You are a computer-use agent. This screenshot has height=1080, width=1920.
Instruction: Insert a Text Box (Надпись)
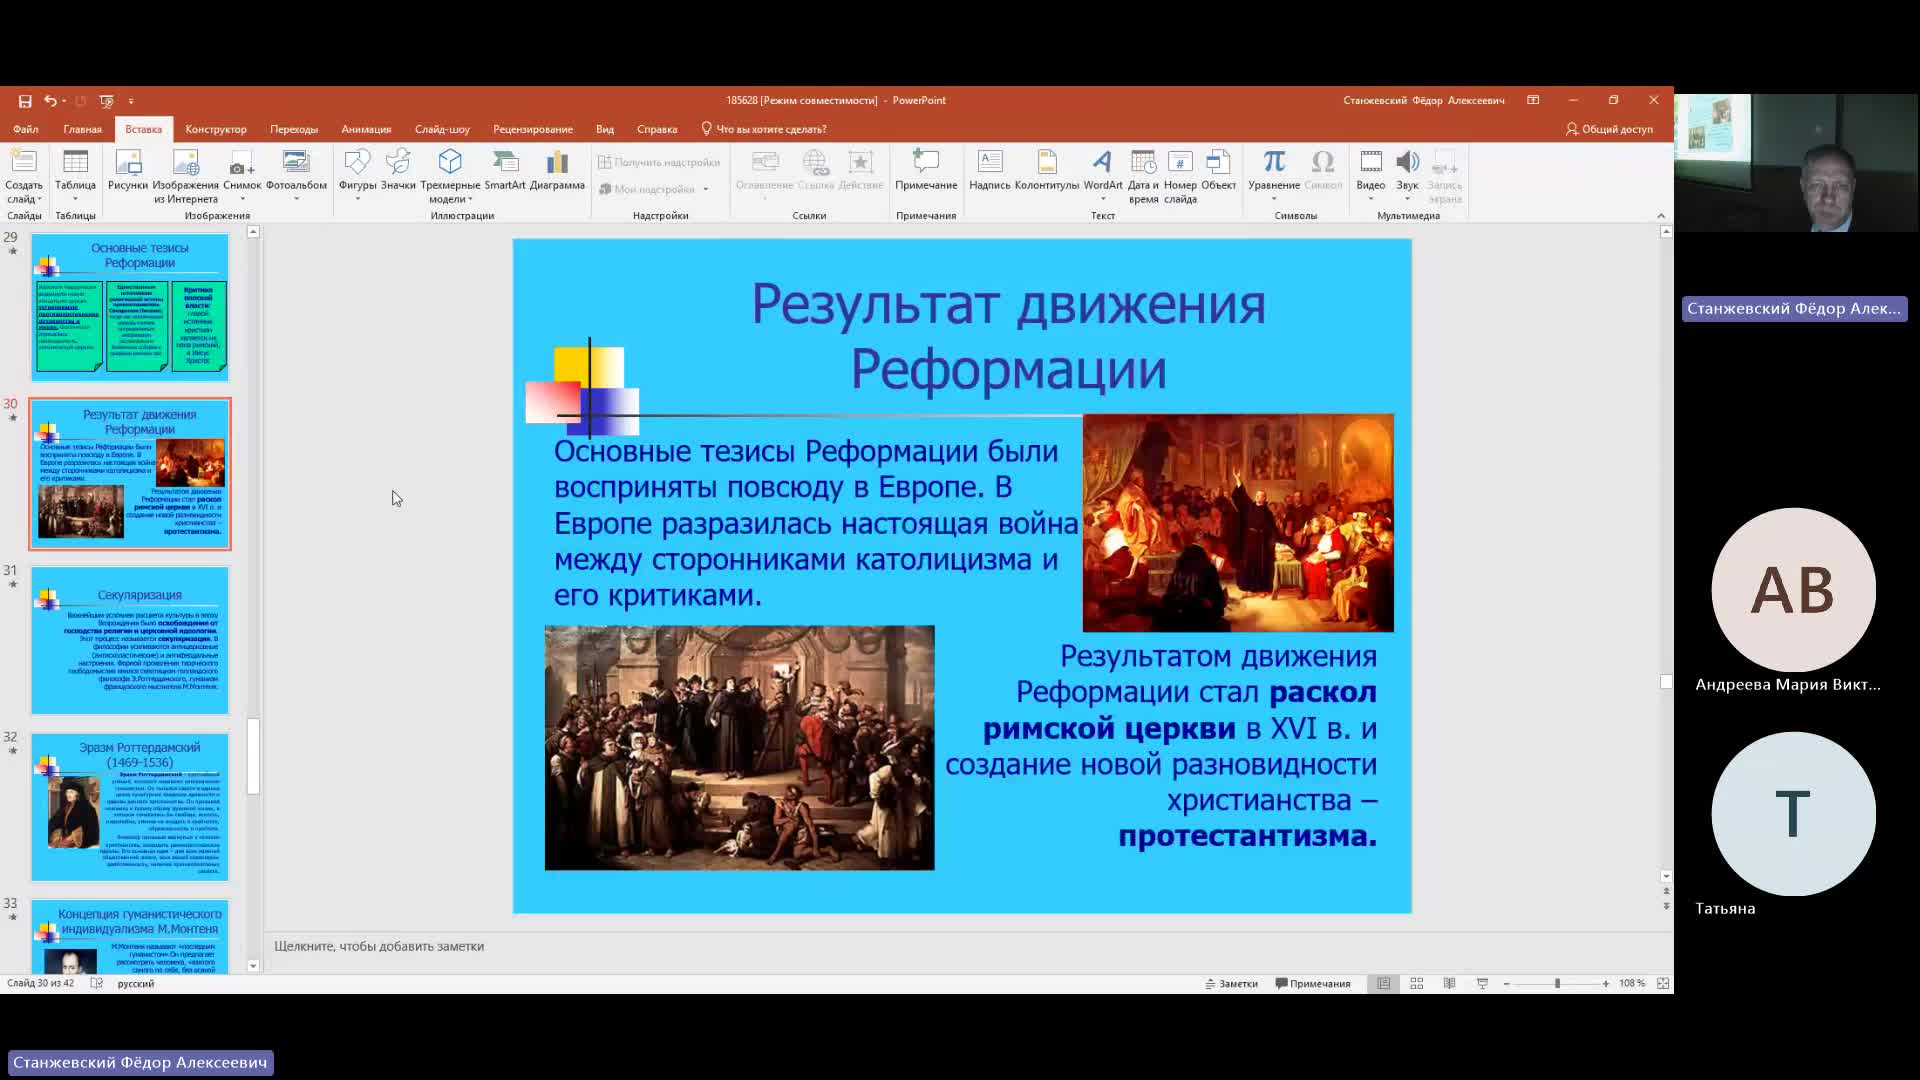990,171
